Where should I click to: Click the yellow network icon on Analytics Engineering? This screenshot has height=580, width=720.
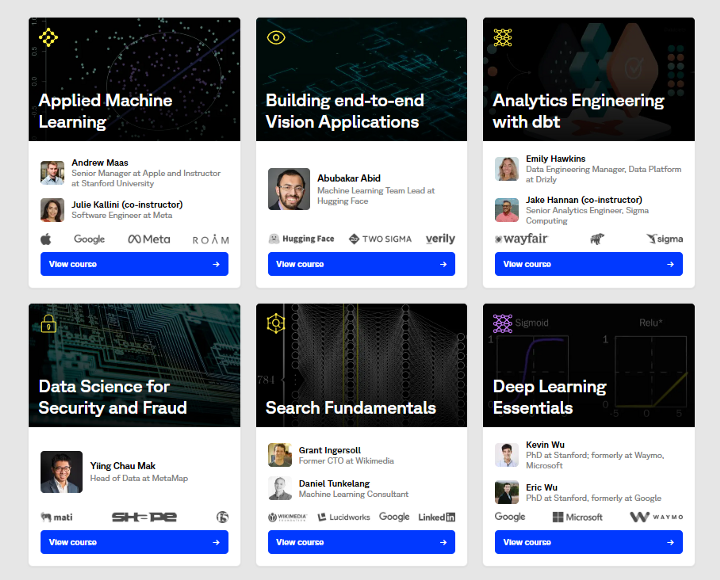[x=503, y=38]
